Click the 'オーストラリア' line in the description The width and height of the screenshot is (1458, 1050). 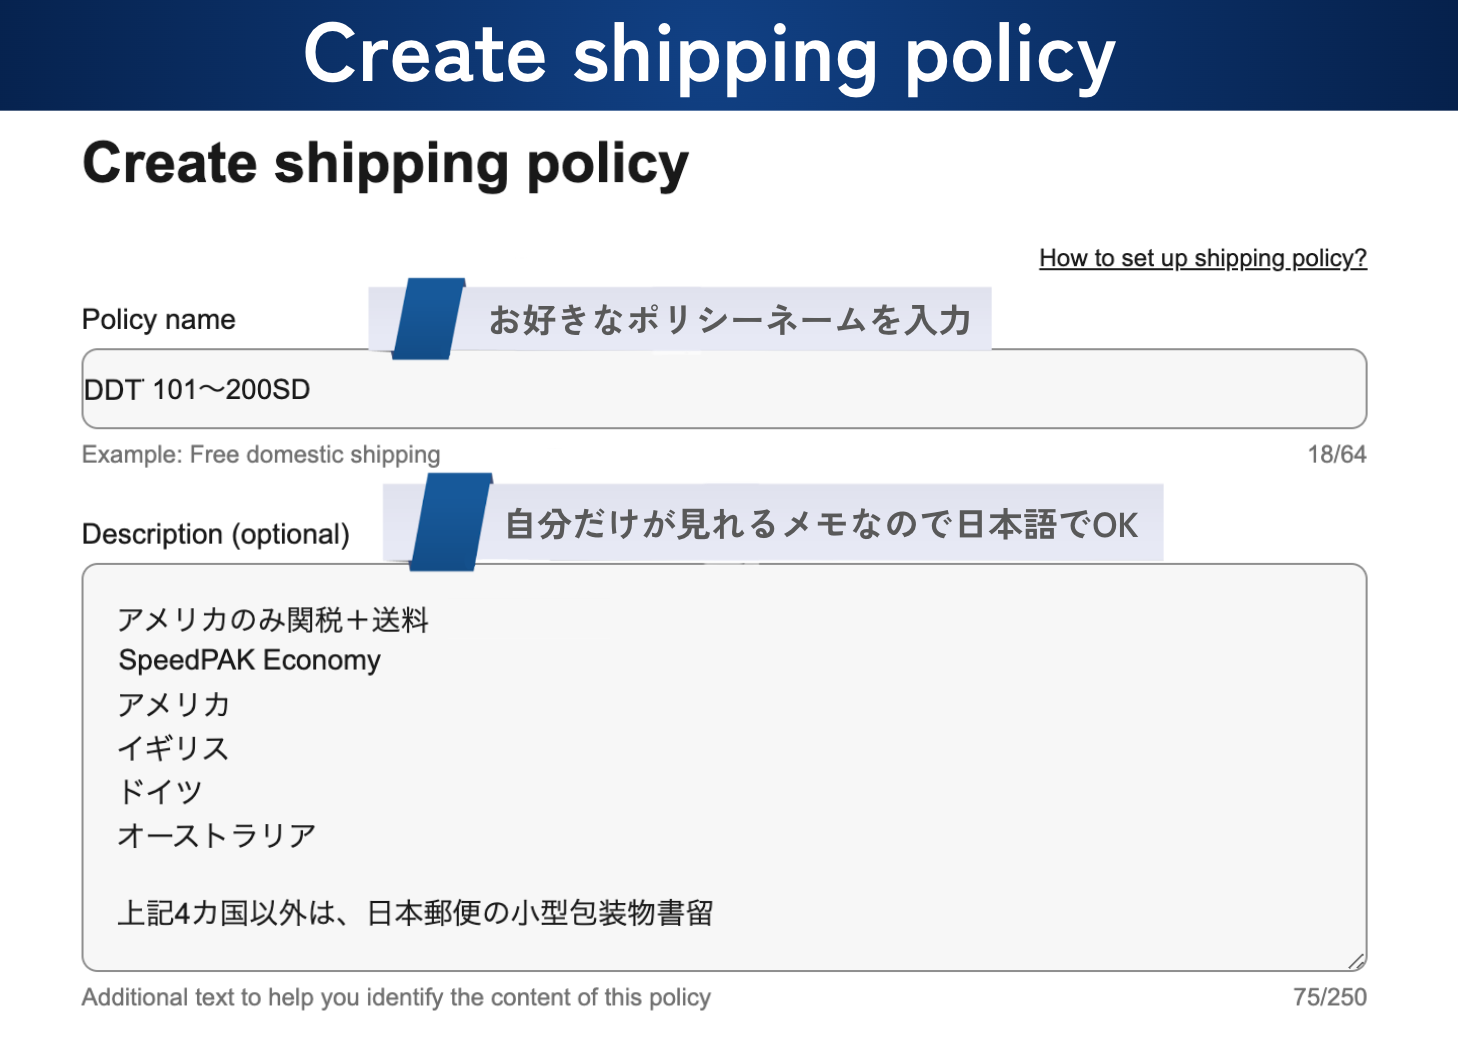217,835
